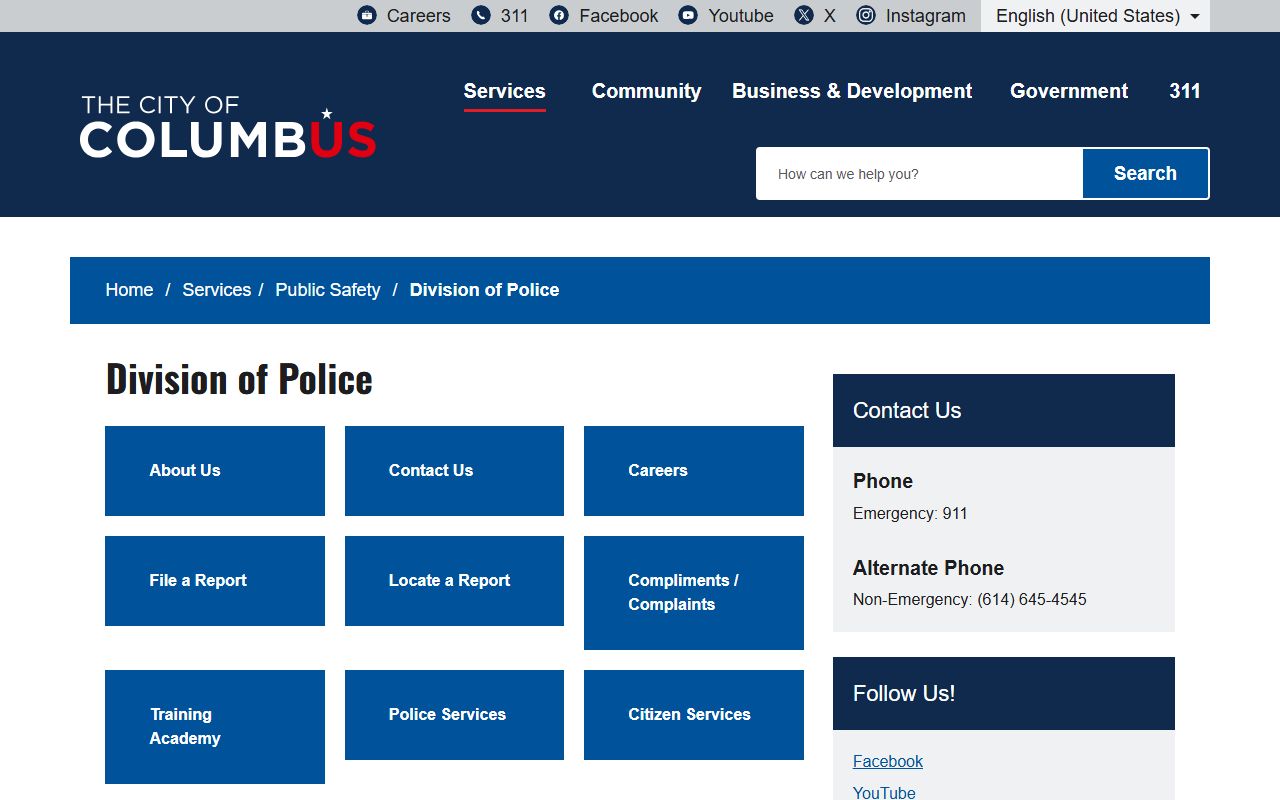Image resolution: width=1280 pixels, height=800 pixels.
Task: Click the Facebook link under Follow Us!
Action: [888, 762]
